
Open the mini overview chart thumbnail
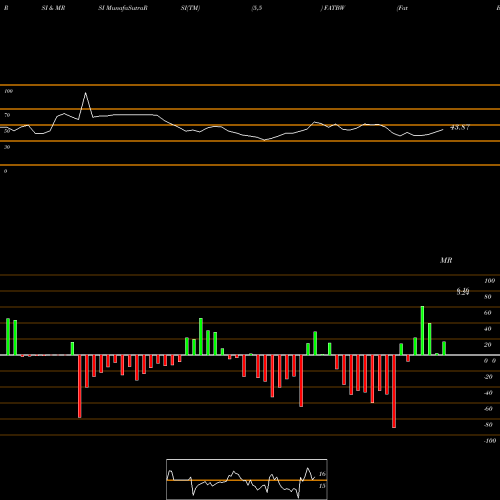247,479
